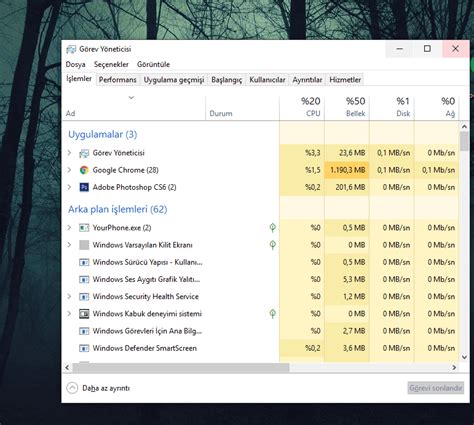Maximize the Görev Yöneticisi window
The image size is (474, 425).
coord(428,49)
